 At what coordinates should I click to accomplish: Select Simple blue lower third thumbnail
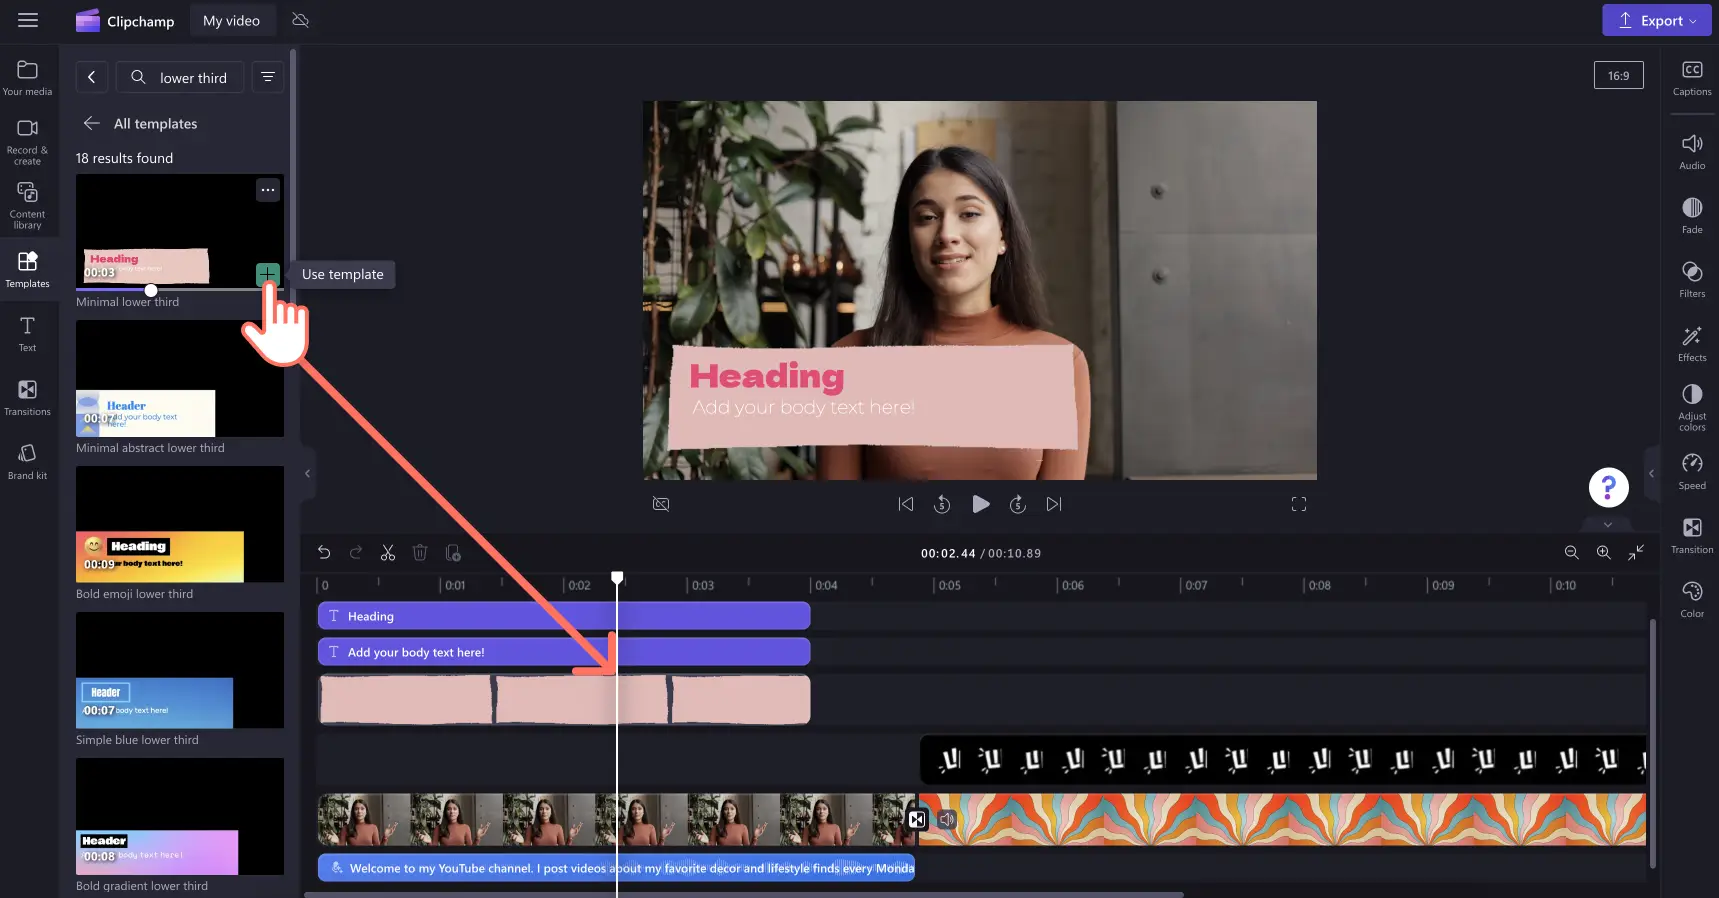point(180,670)
